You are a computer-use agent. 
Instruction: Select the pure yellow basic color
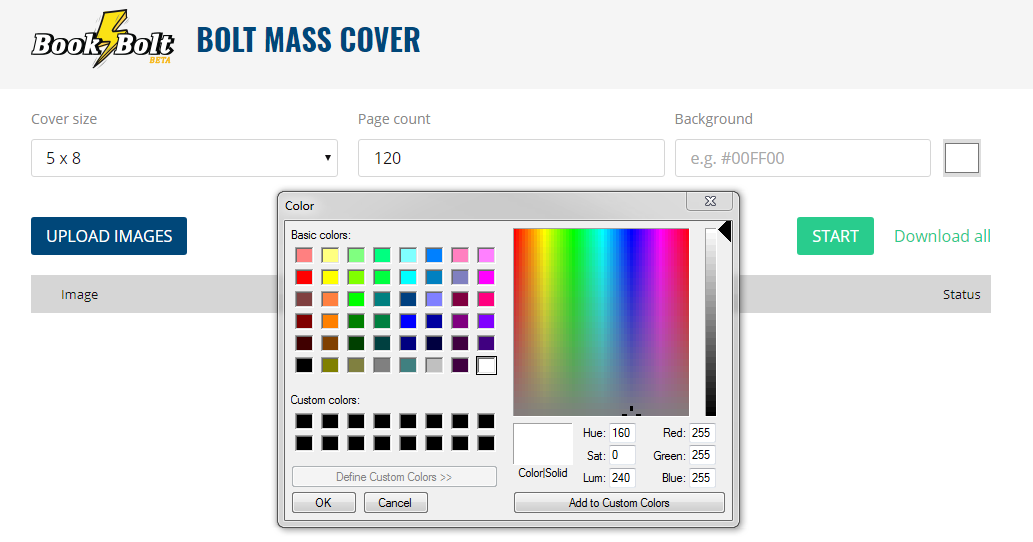pyautogui.click(x=330, y=277)
